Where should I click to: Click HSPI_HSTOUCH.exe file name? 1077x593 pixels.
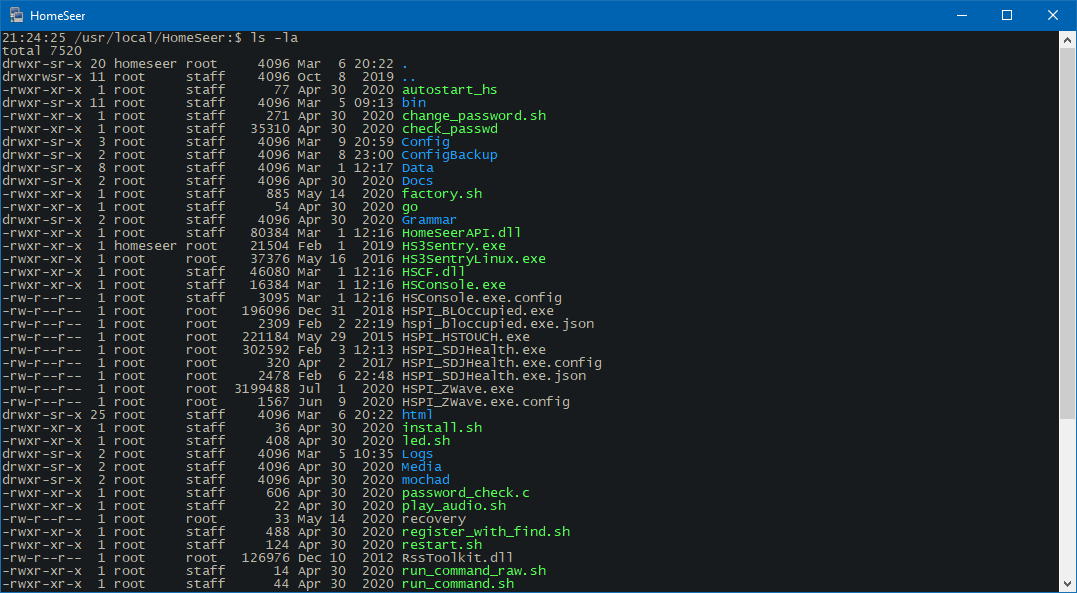(x=466, y=337)
